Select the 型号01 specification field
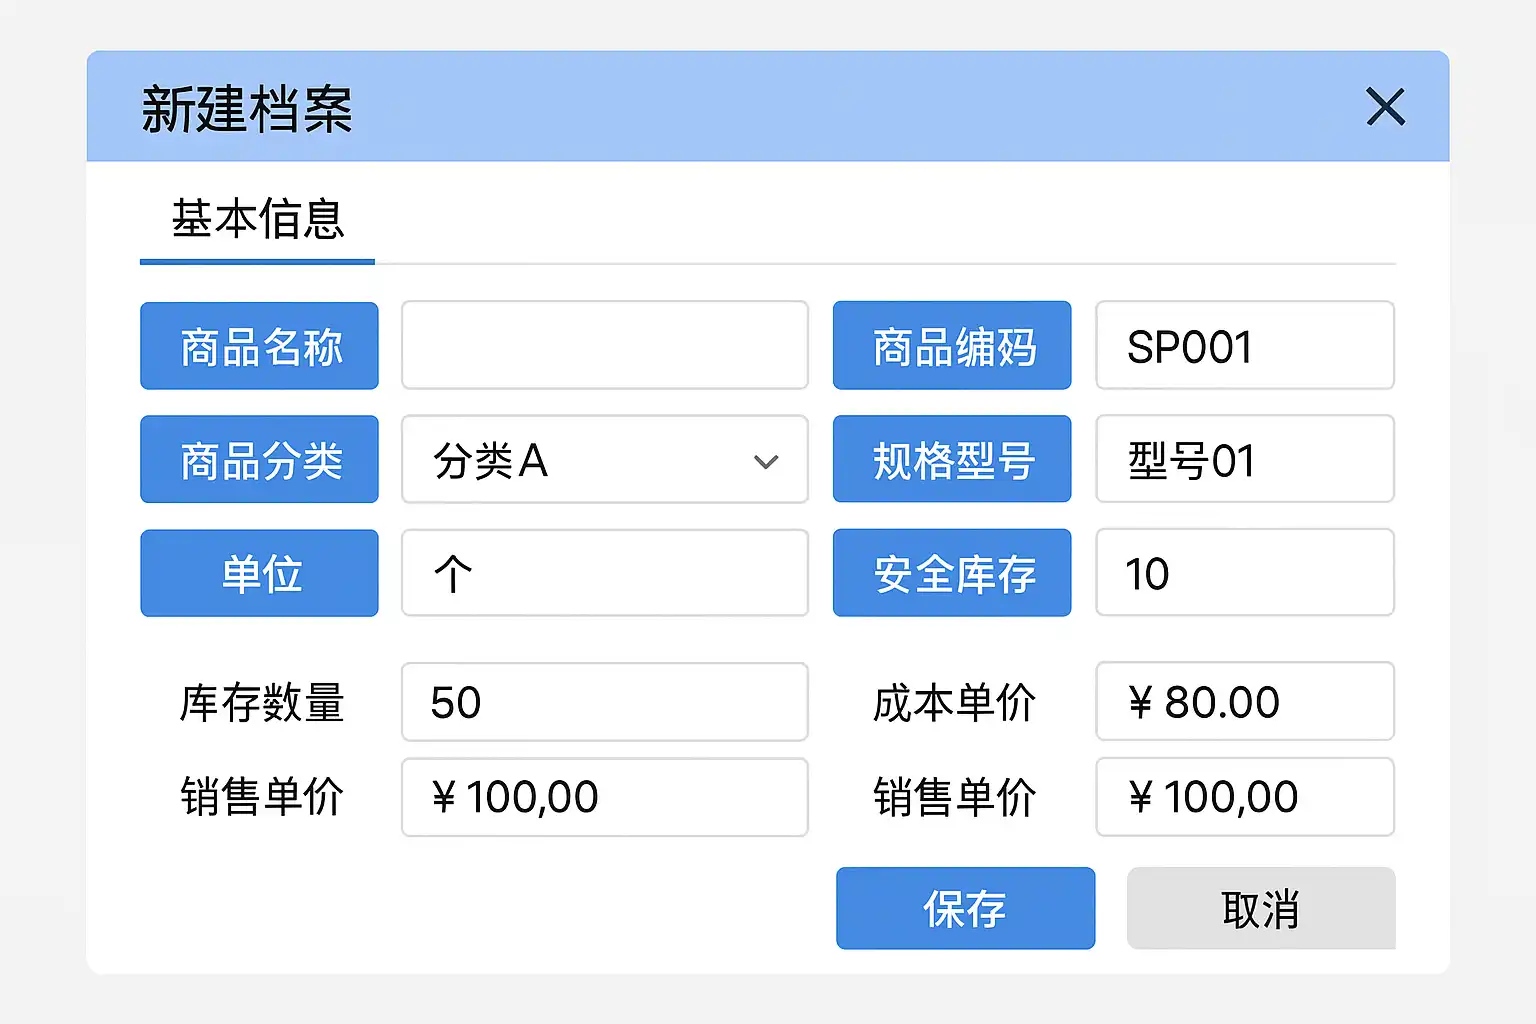 (1244, 460)
